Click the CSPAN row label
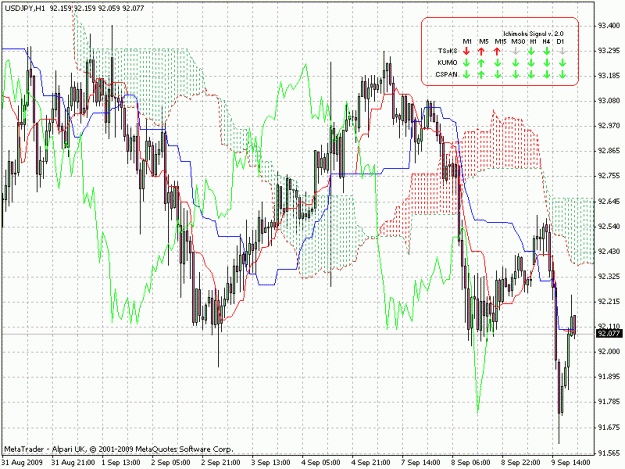The width and height of the screenshot is (625, 469). point(446,75)
